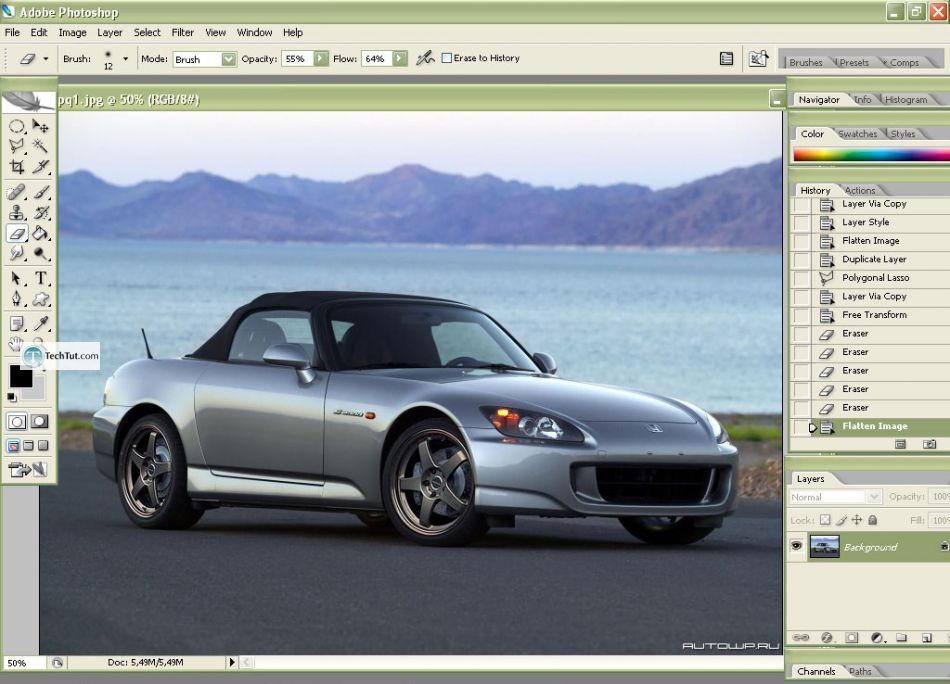Click the default colors mini icon
This screenshot has height=684, width=950.
pos(12,397)
